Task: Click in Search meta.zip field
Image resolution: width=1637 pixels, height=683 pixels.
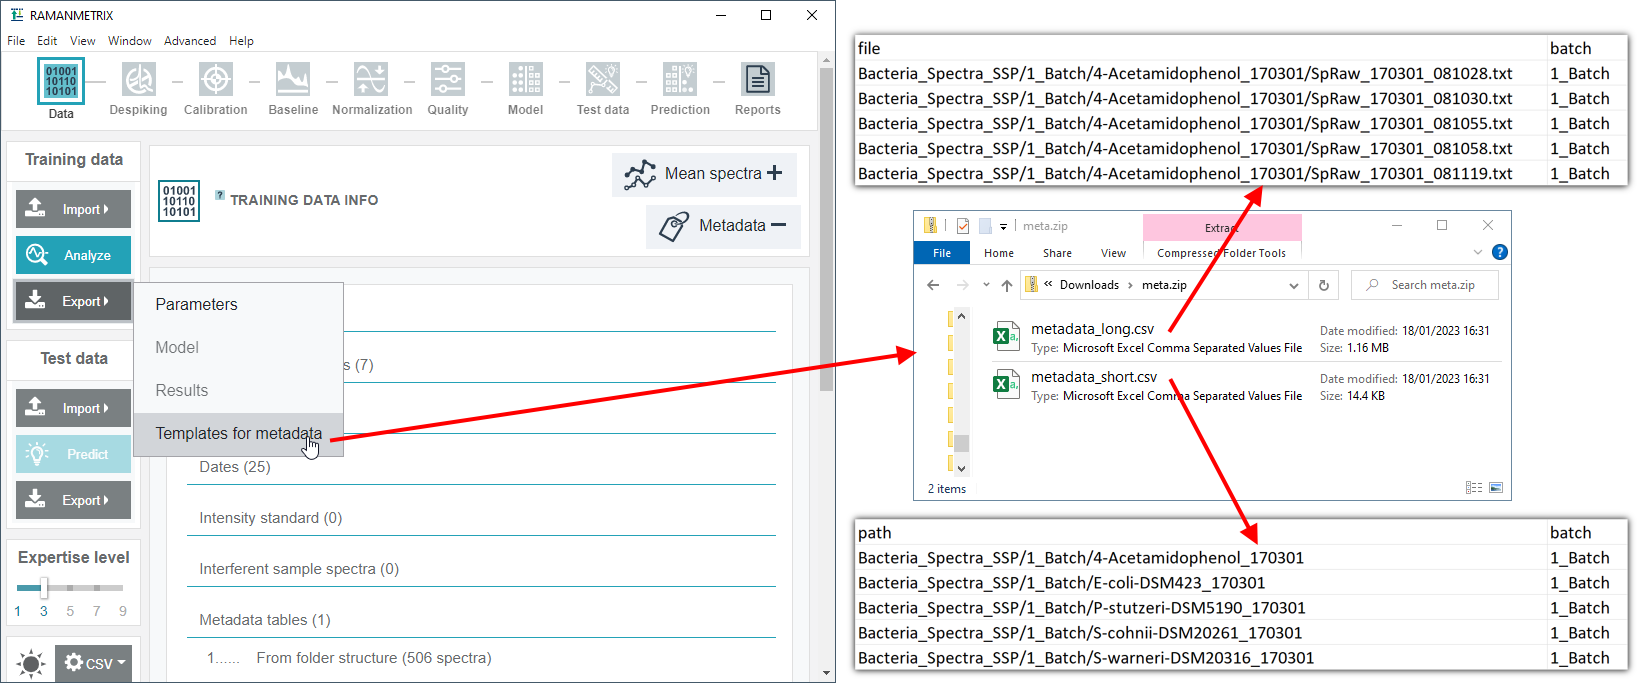Action: [1425, 285]
